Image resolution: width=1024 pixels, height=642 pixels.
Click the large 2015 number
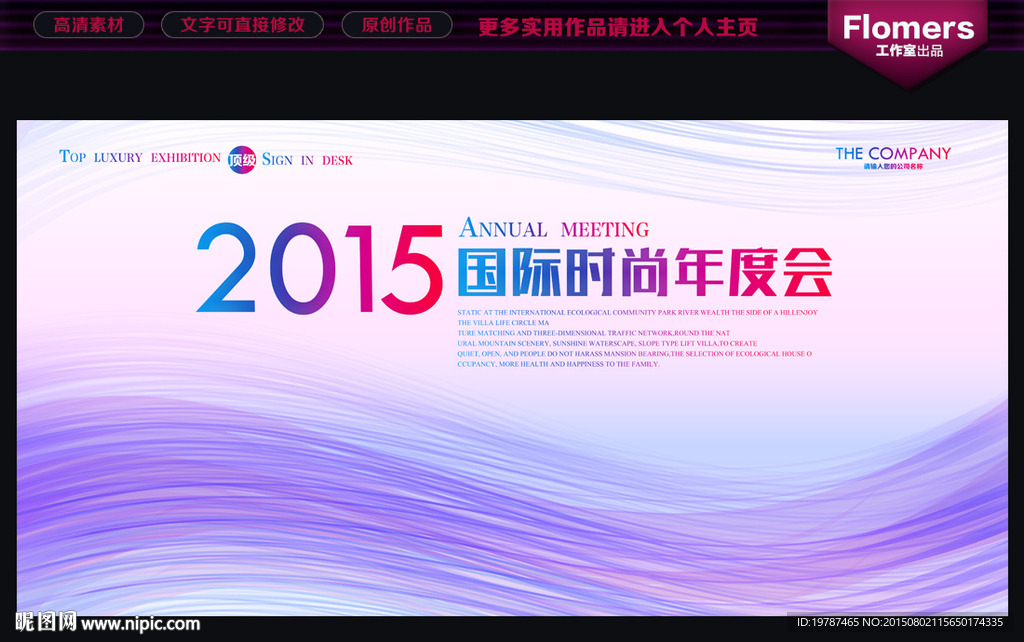[x=320, y=269]
